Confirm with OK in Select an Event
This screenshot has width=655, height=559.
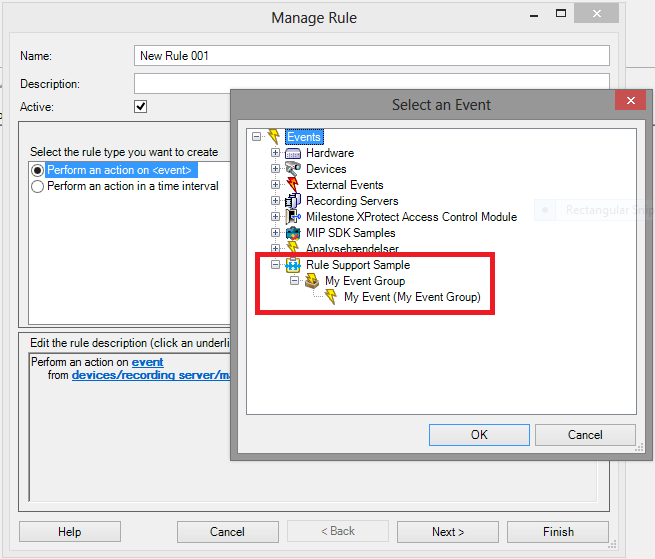click(479, 435)
